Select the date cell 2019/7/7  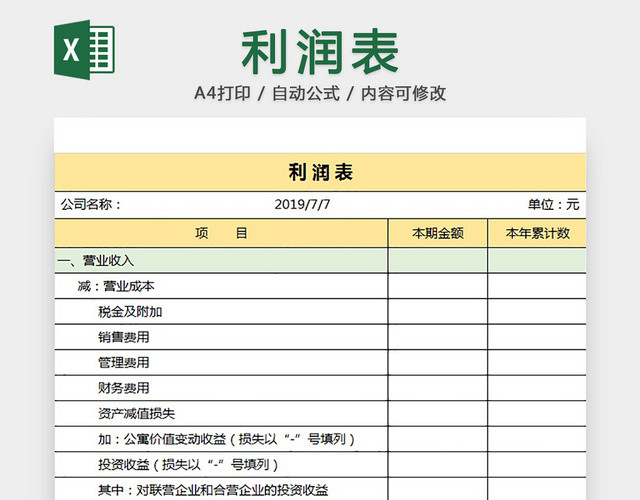pyautogui.click(x=302, y=204)
